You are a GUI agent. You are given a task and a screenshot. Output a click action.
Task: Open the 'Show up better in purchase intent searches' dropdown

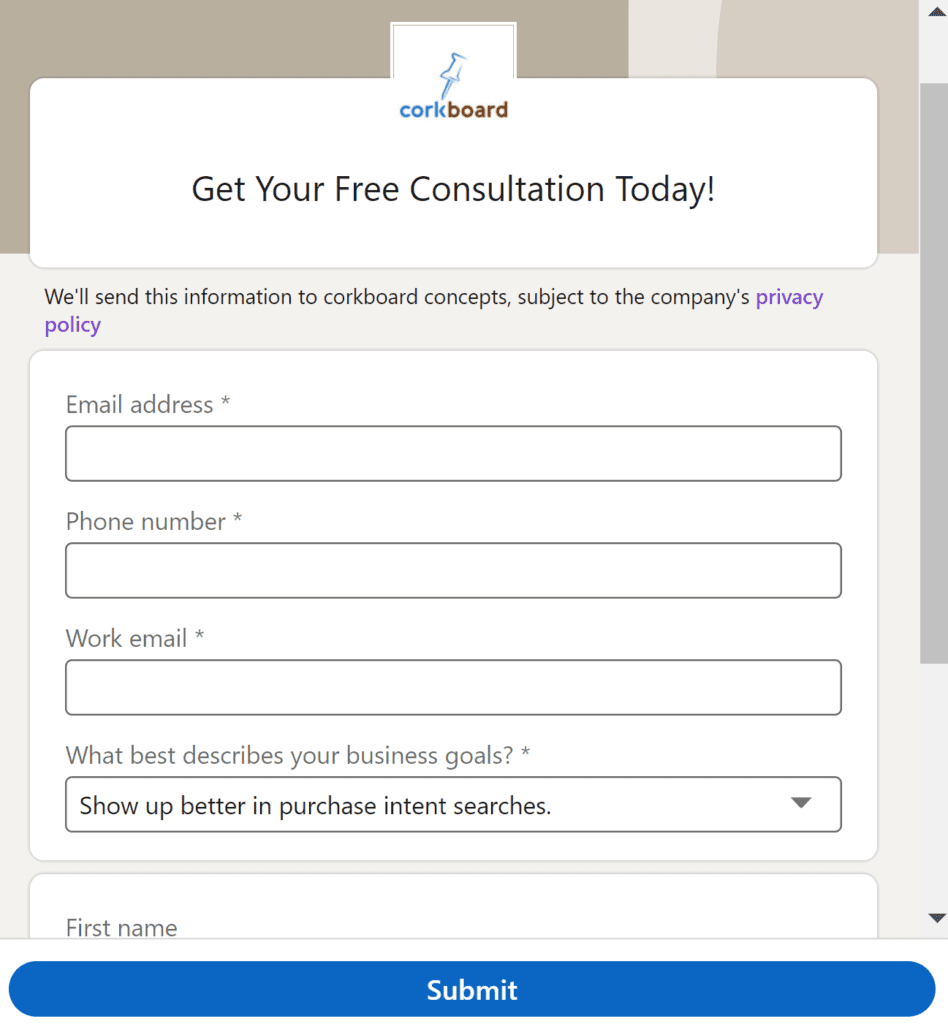430,805
